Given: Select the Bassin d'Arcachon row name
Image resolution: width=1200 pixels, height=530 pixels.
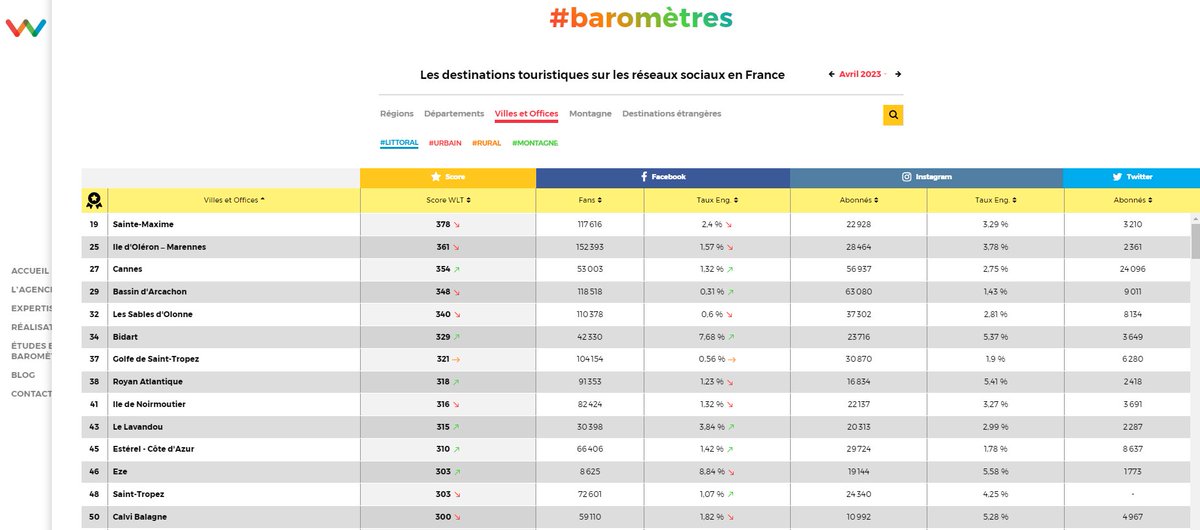Looking at the screenshot, I should [150, 292].
